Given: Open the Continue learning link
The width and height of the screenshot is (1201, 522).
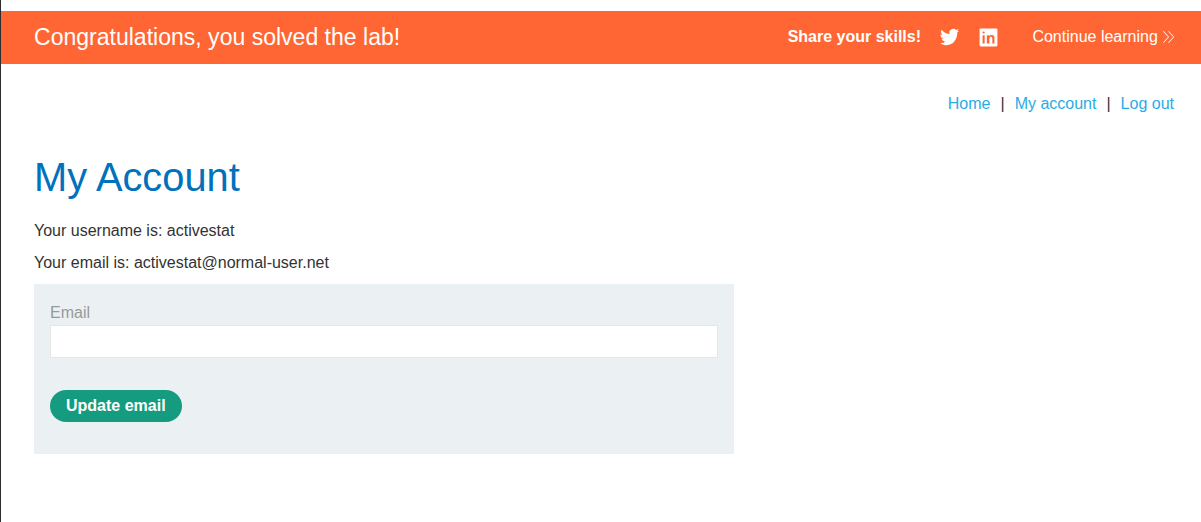Looking at the screenshot, I should coord(1094,37).
